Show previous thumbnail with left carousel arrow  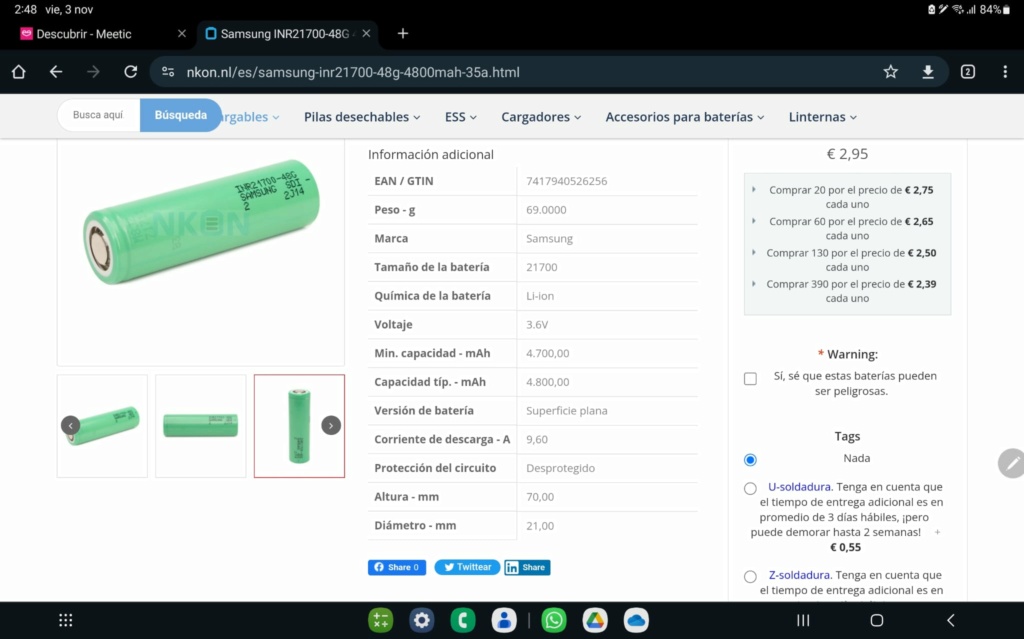point(71,425)
